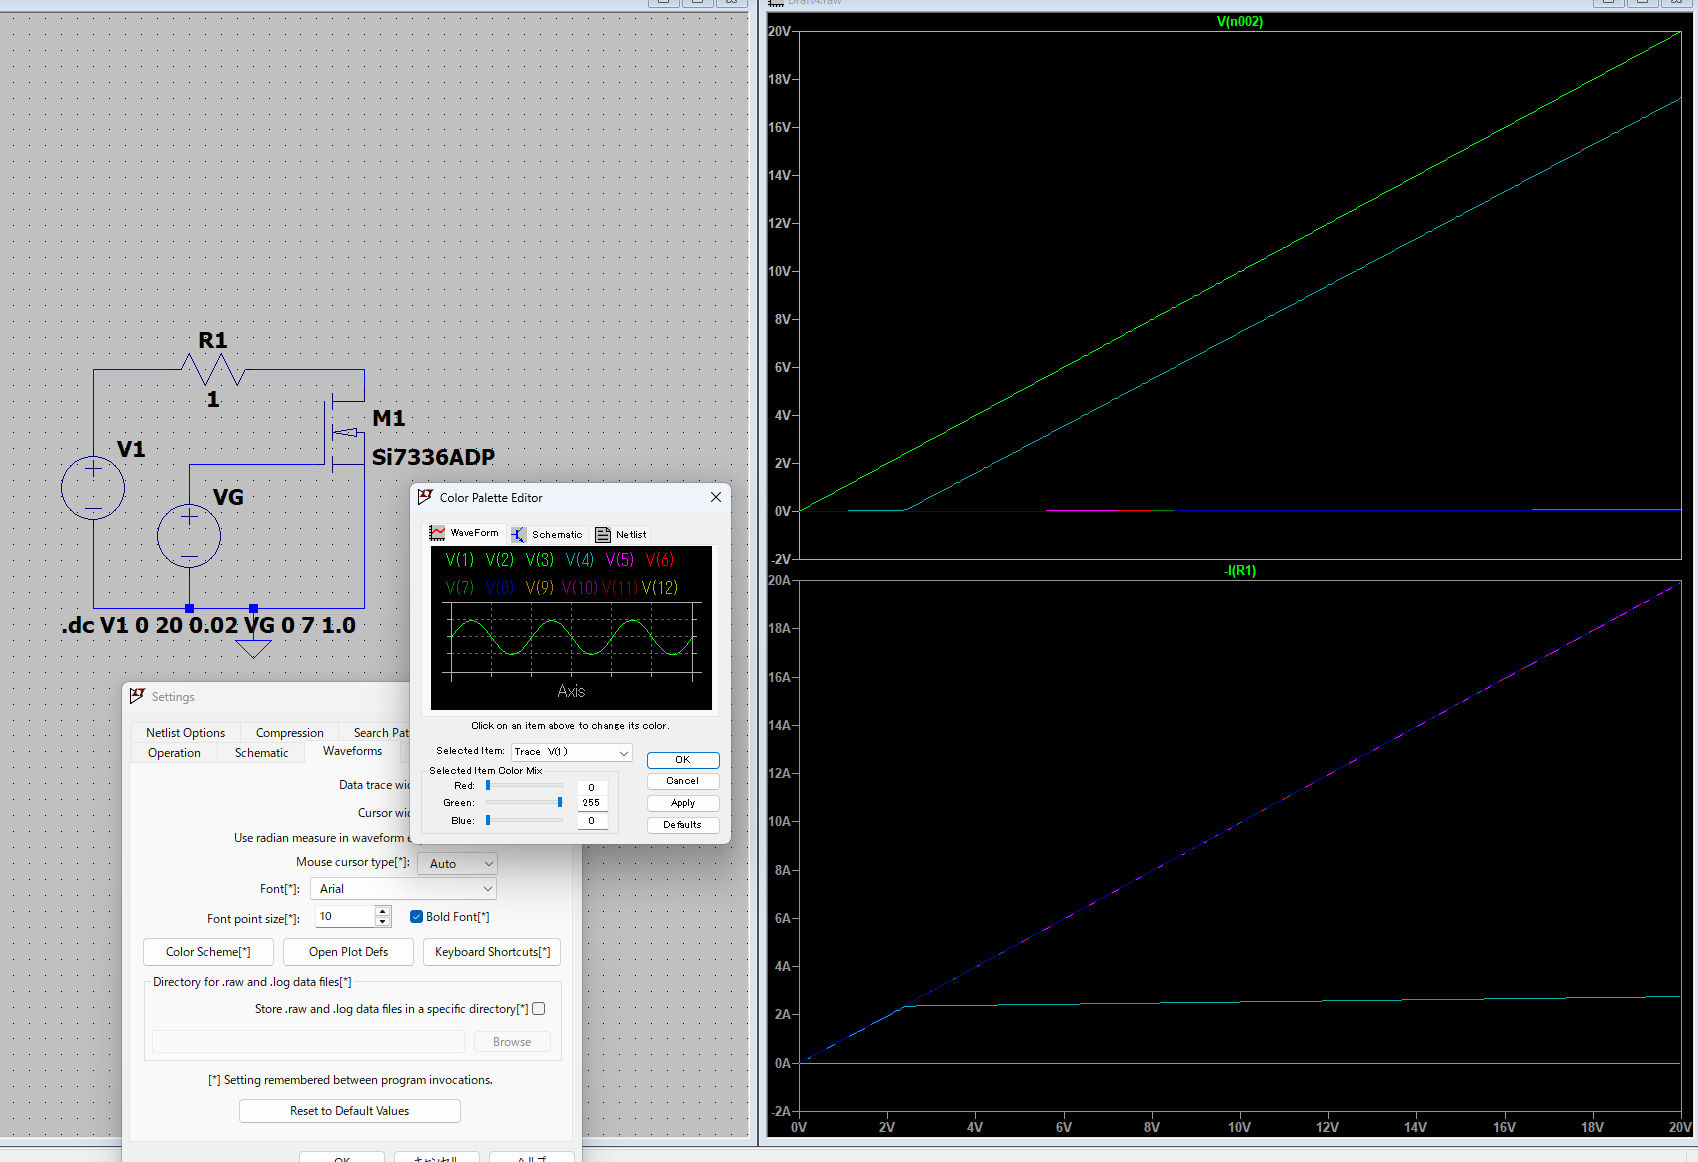This screenshot has width=1698, height=1162.
Task: Close the Color Palette Editor dialog
Action: point(715,497)
